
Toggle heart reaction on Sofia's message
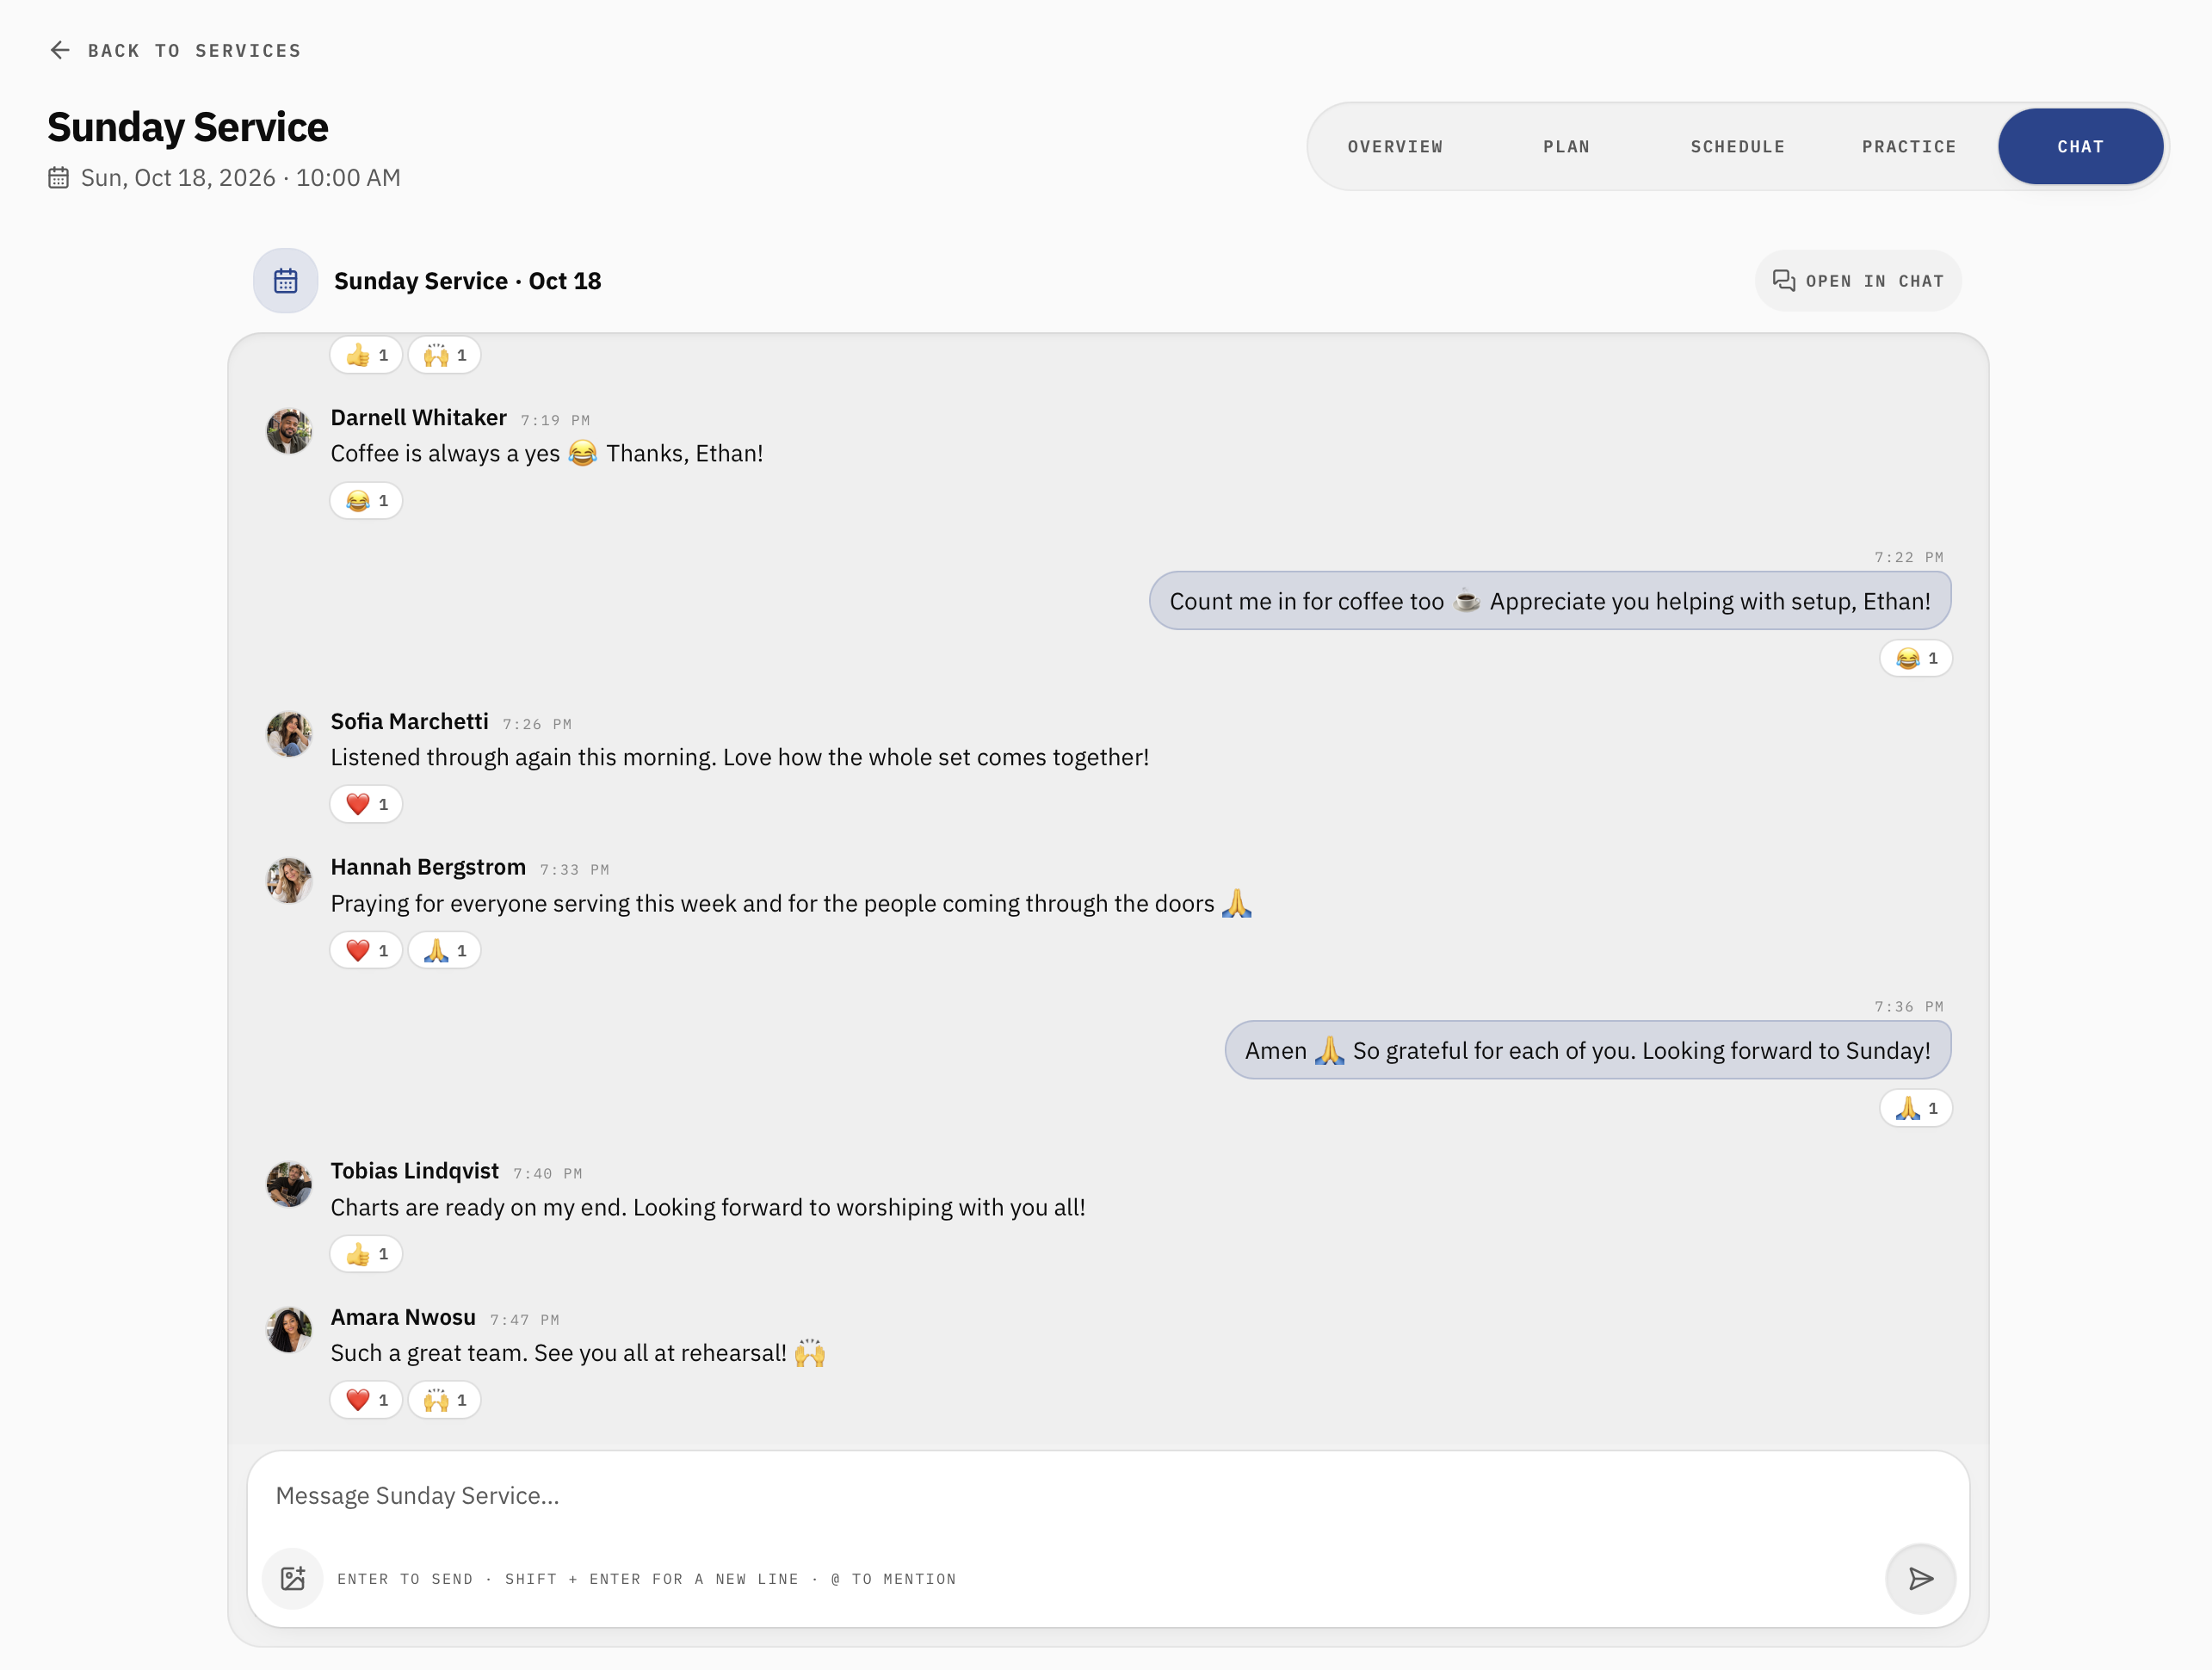tap(366, 804)
